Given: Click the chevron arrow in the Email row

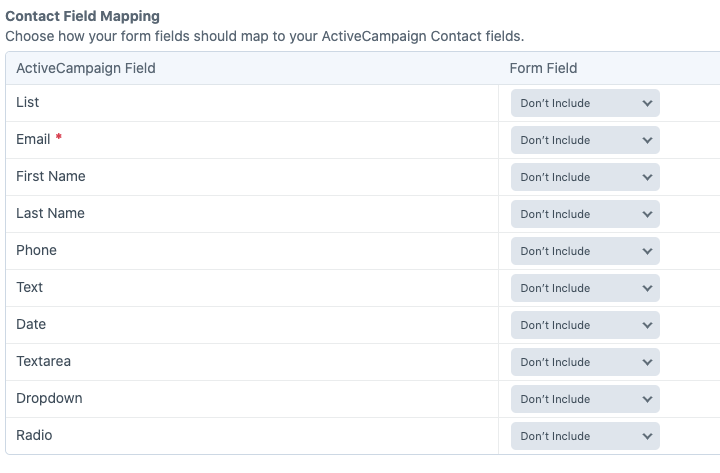Looking at the screenshot, I should click(647, 140).
